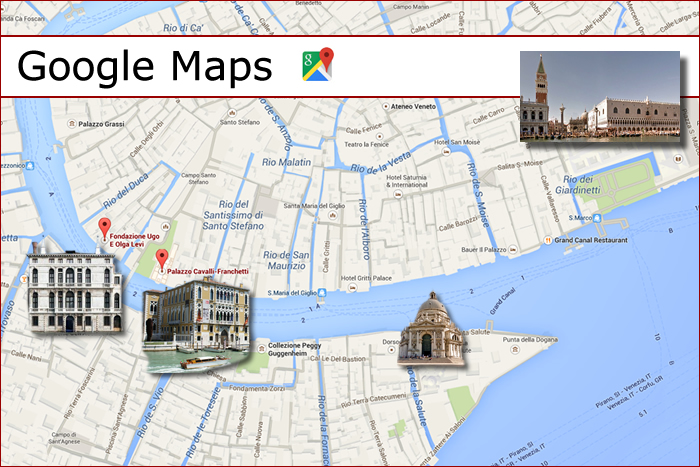Click the Bauer Il Palazzo label
This screenshot has width=700, height=467.
coord(484,250)
